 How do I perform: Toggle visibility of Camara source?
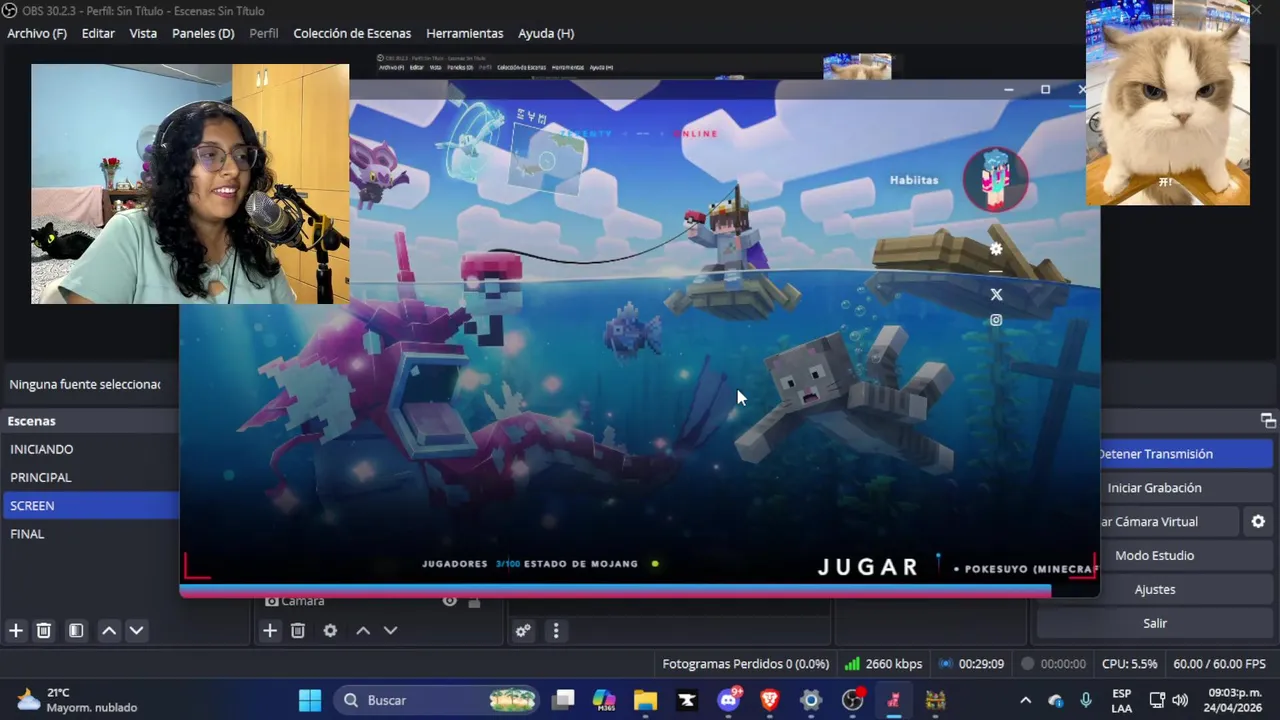tap(450, 600)
